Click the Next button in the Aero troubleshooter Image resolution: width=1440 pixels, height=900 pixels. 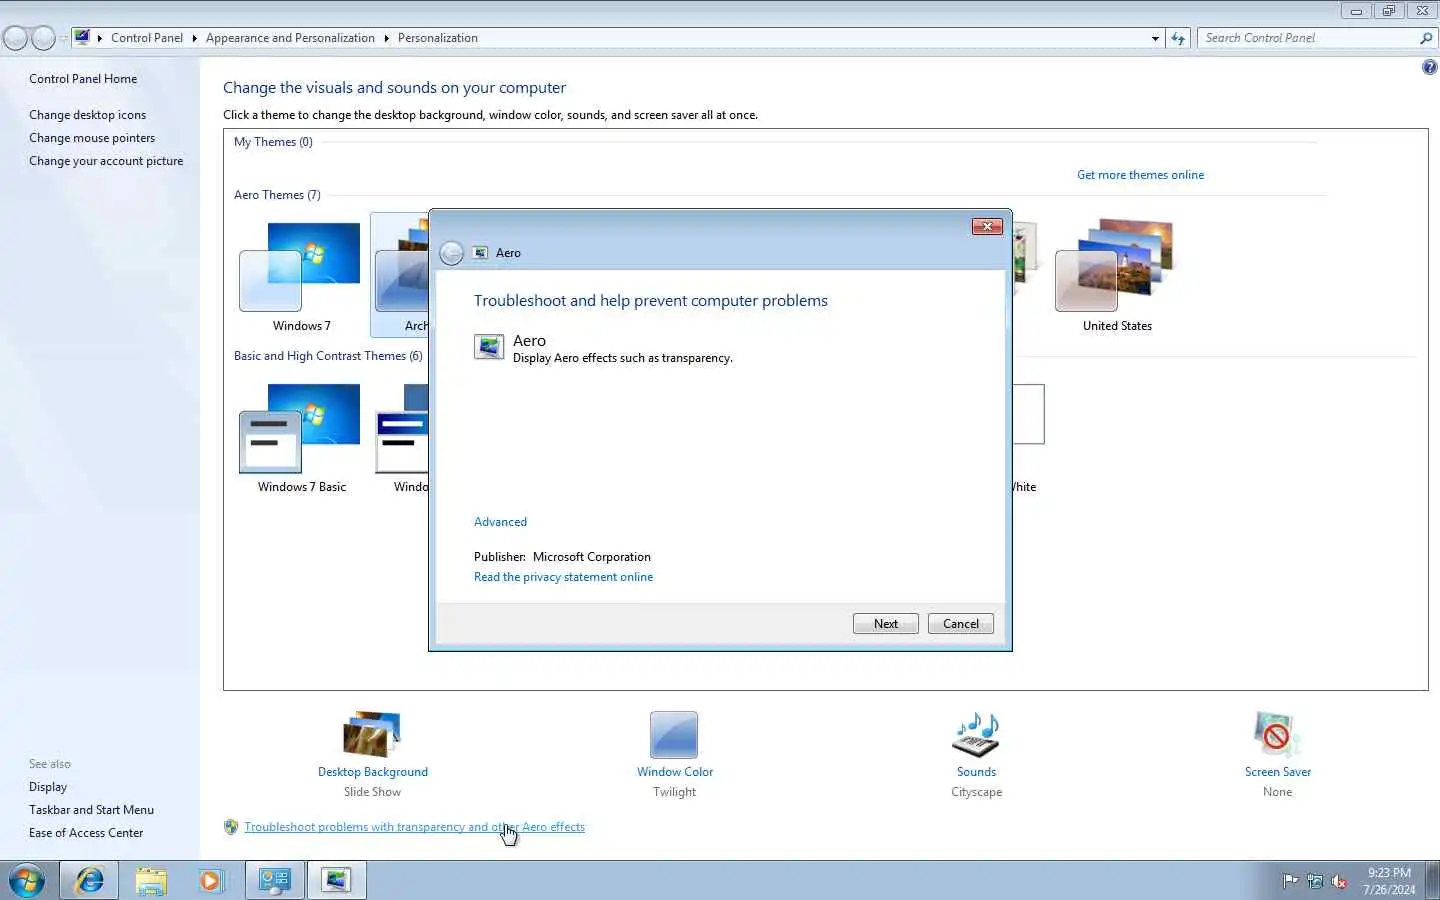[885, 623]
